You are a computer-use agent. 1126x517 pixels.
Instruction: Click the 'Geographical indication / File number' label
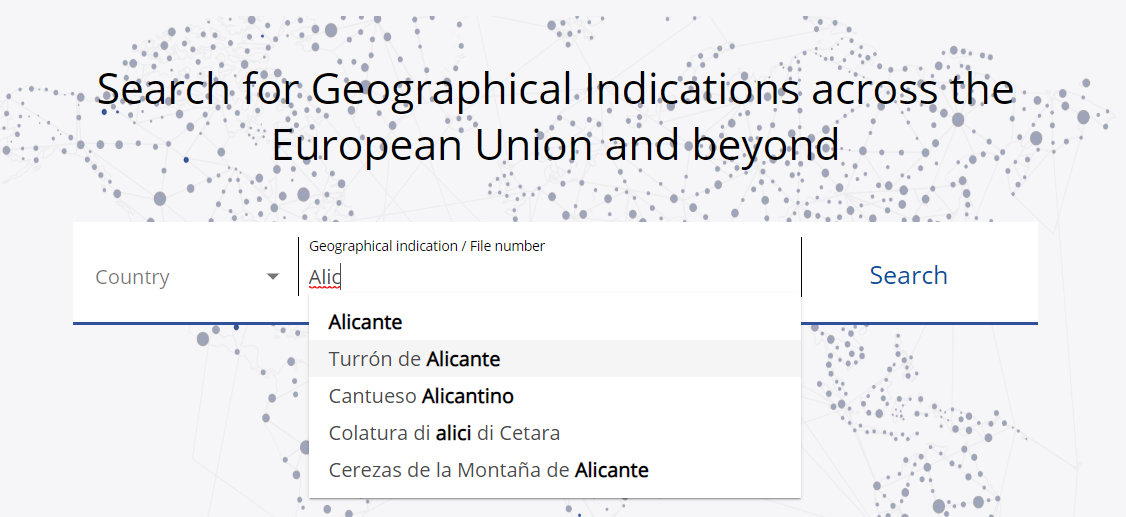(x=427, y=246)
